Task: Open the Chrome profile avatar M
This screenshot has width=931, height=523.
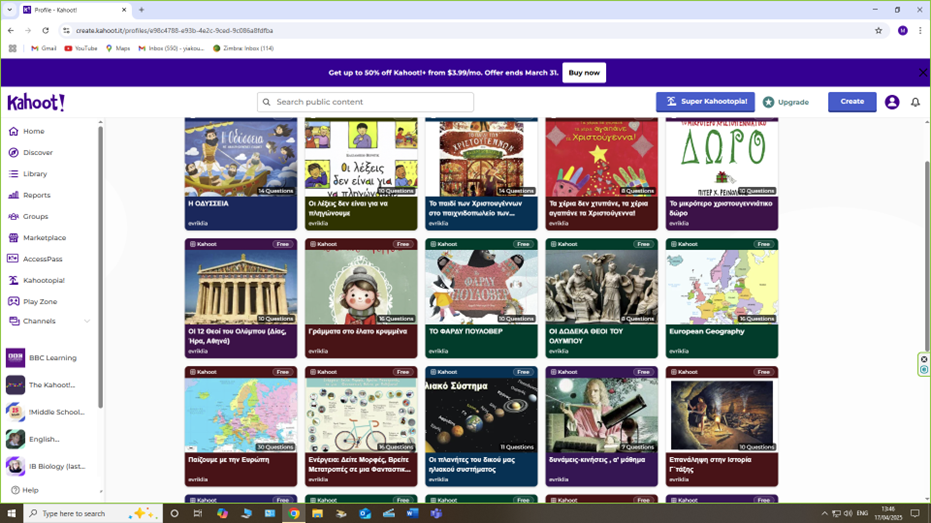Action: click(x=902, y=30)
